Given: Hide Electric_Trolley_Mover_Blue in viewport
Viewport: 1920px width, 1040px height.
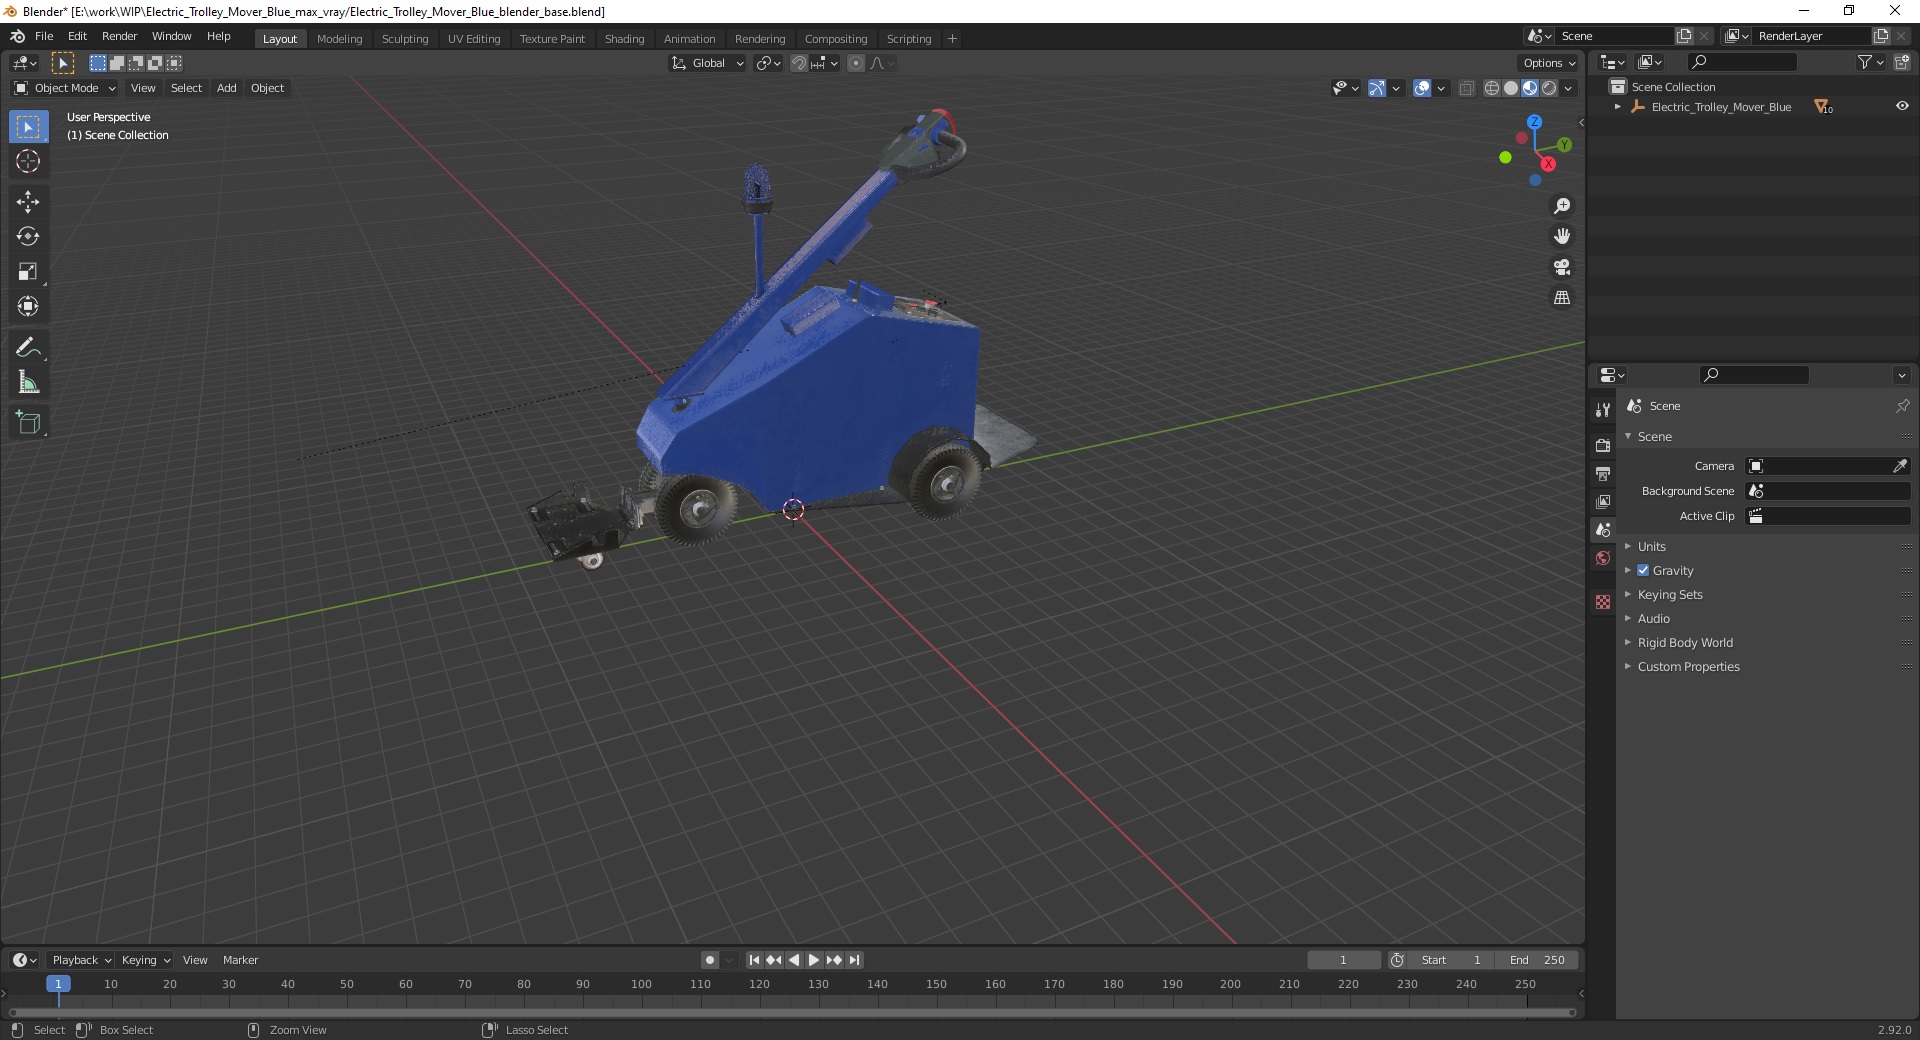Looking at the screenshot, I should point(1902,106).
